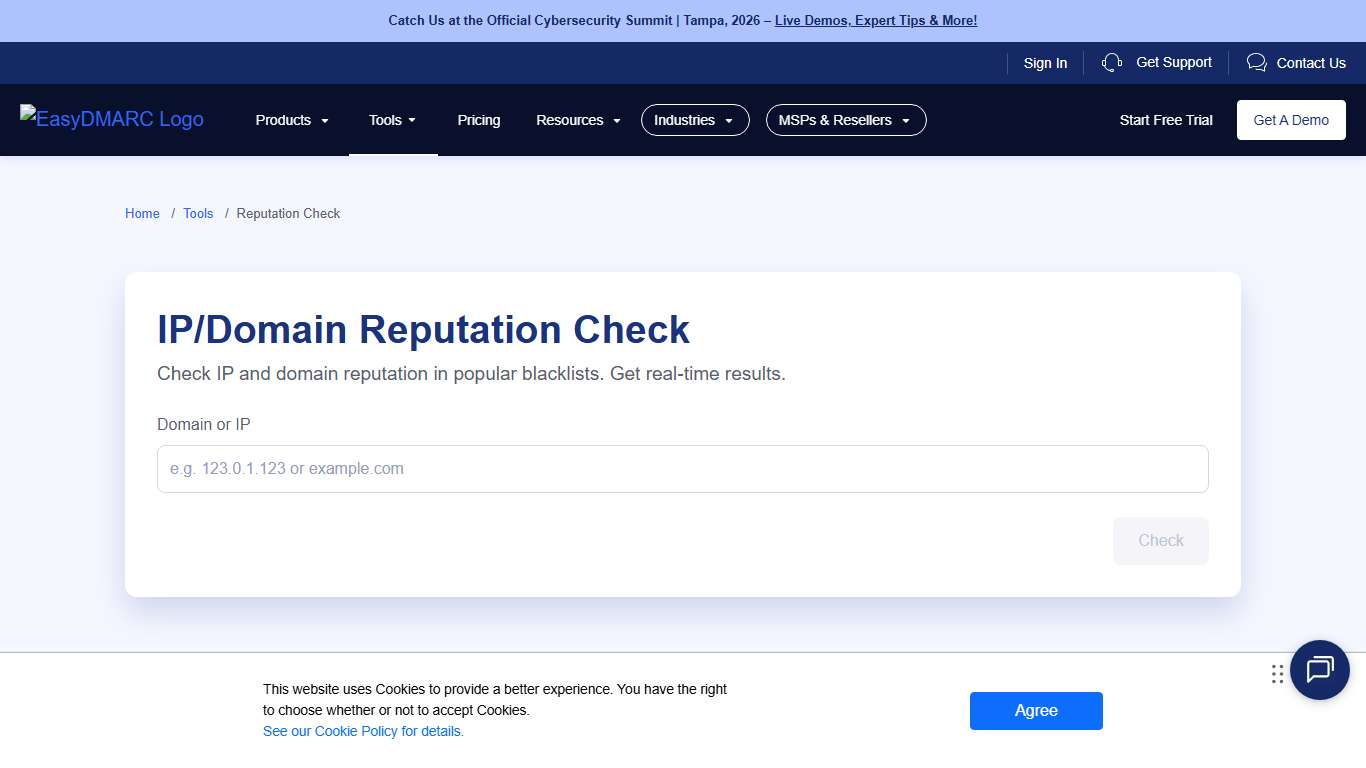The height and width of the screenshot is (768, 1366).
Task: Open the Tools dropdown menu
Action: pyautogui.click(x=391, y=120)
